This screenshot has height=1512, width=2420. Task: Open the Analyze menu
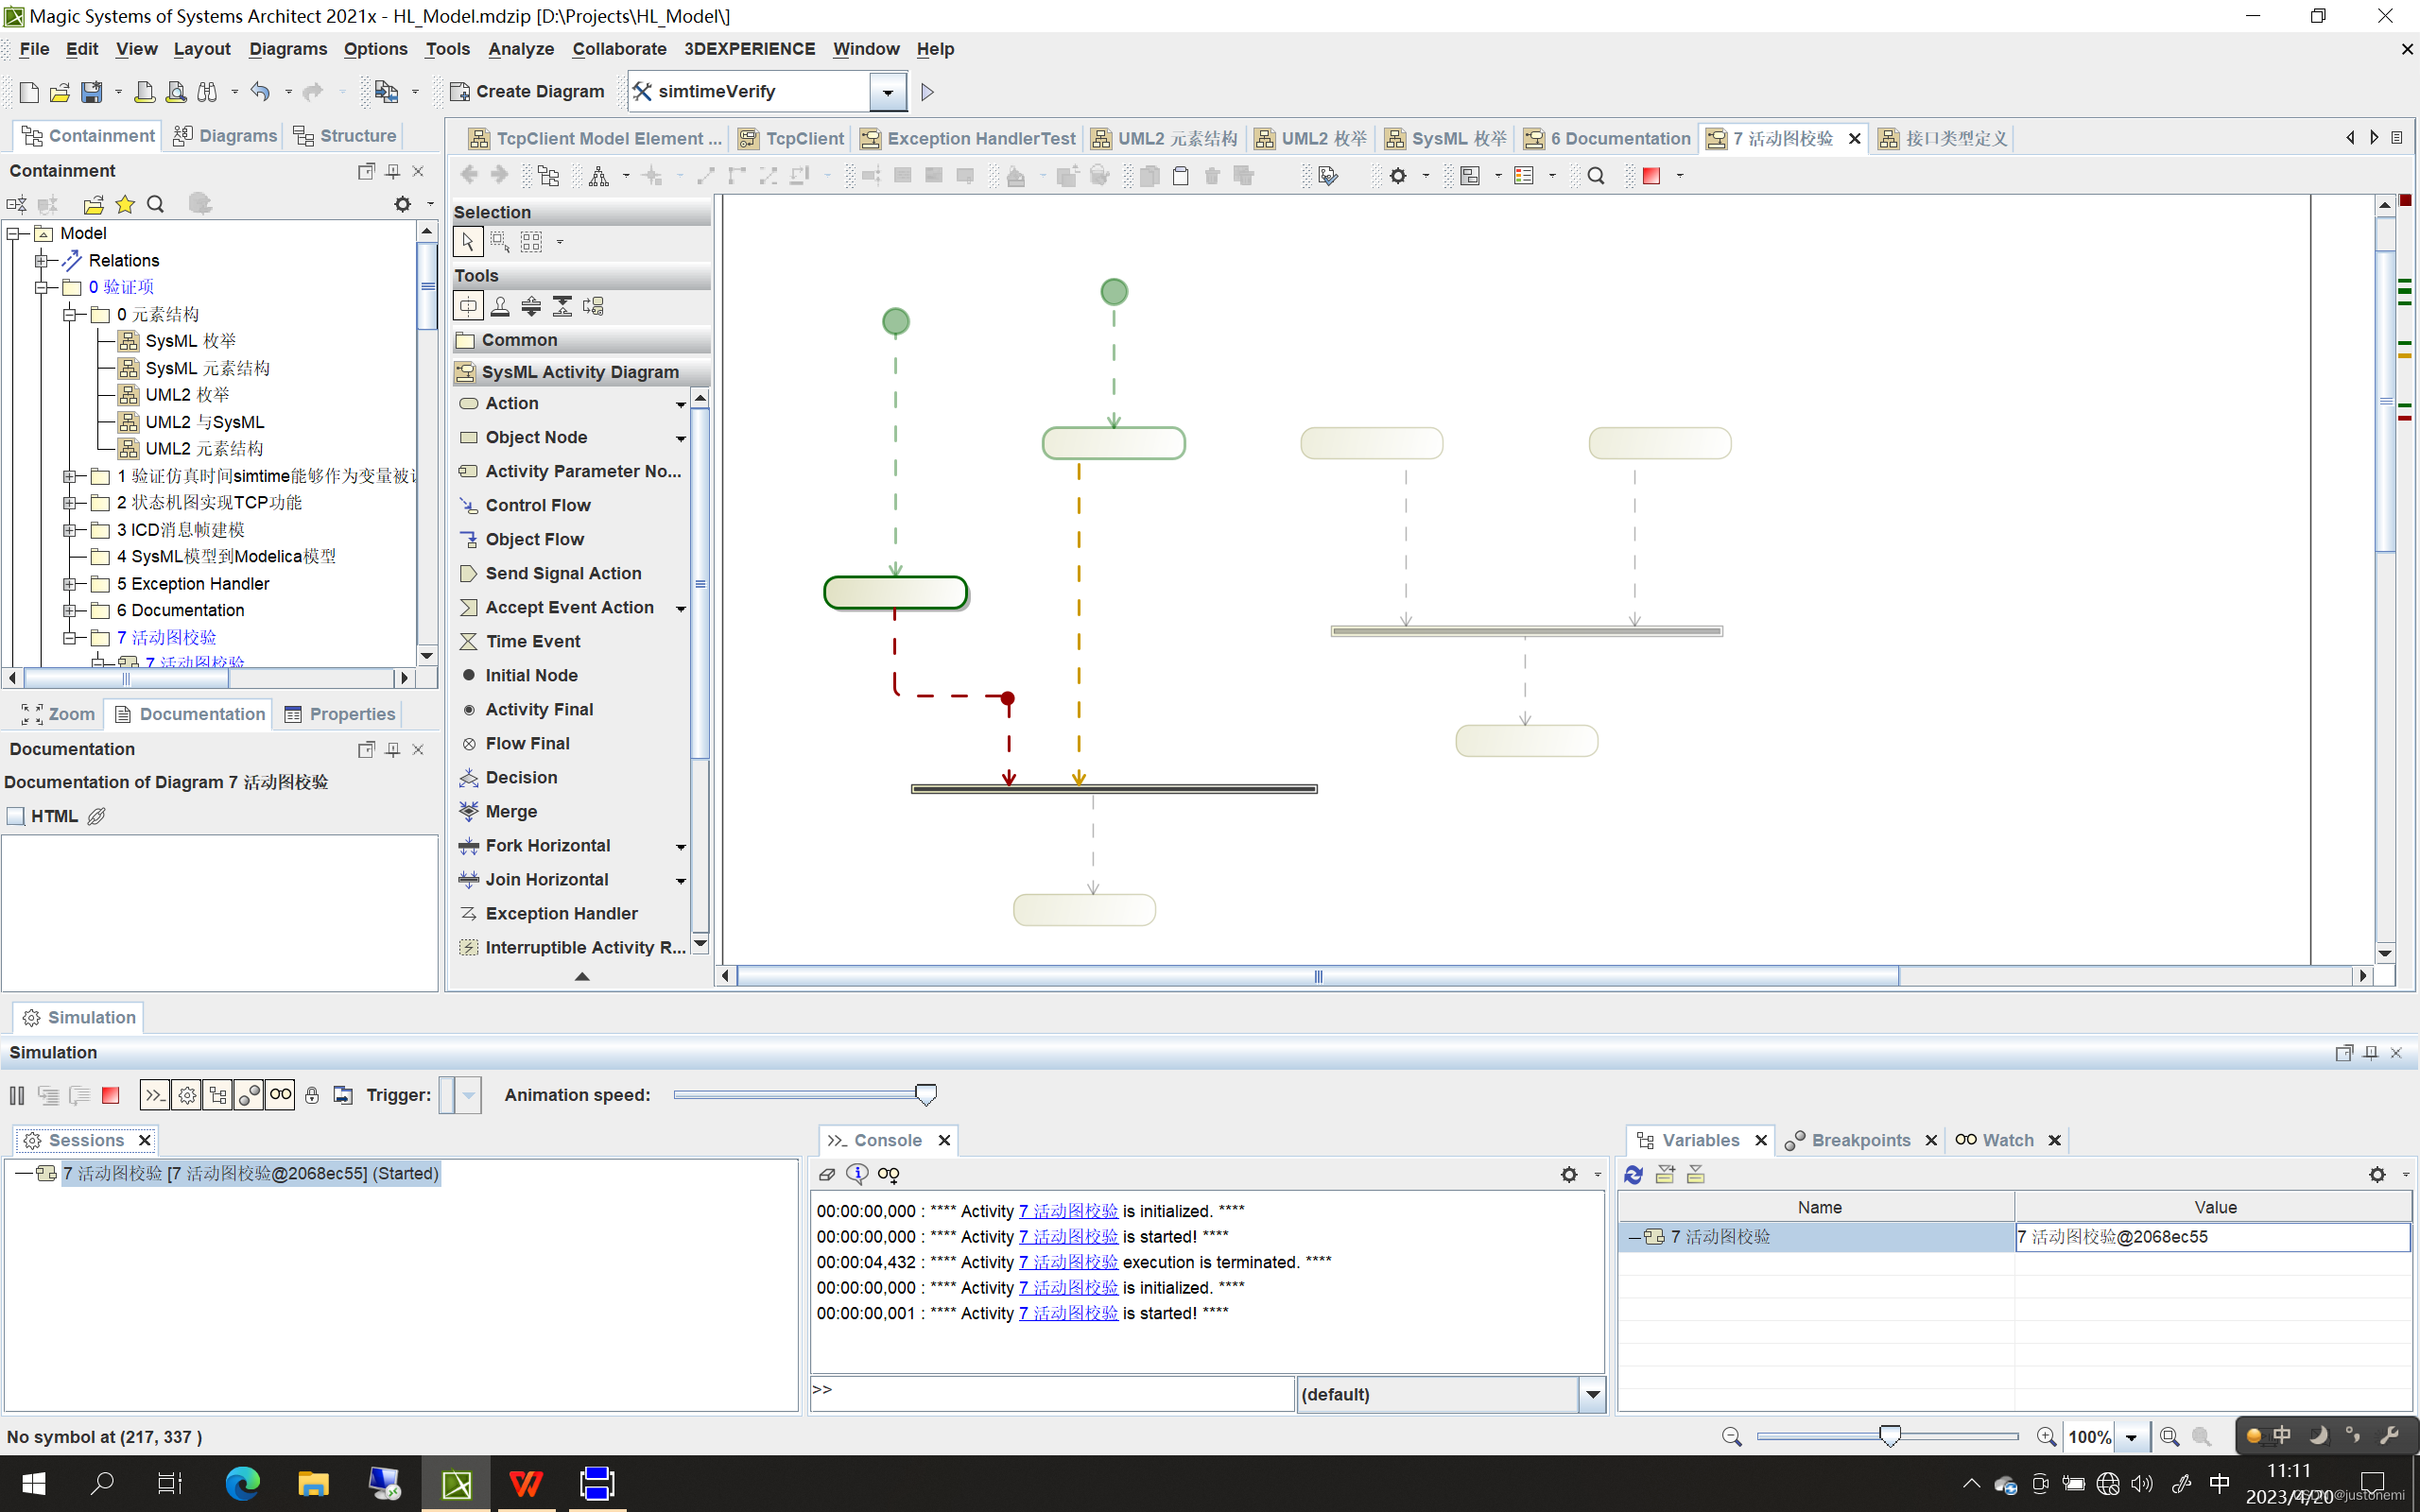[x=520, y=49]
